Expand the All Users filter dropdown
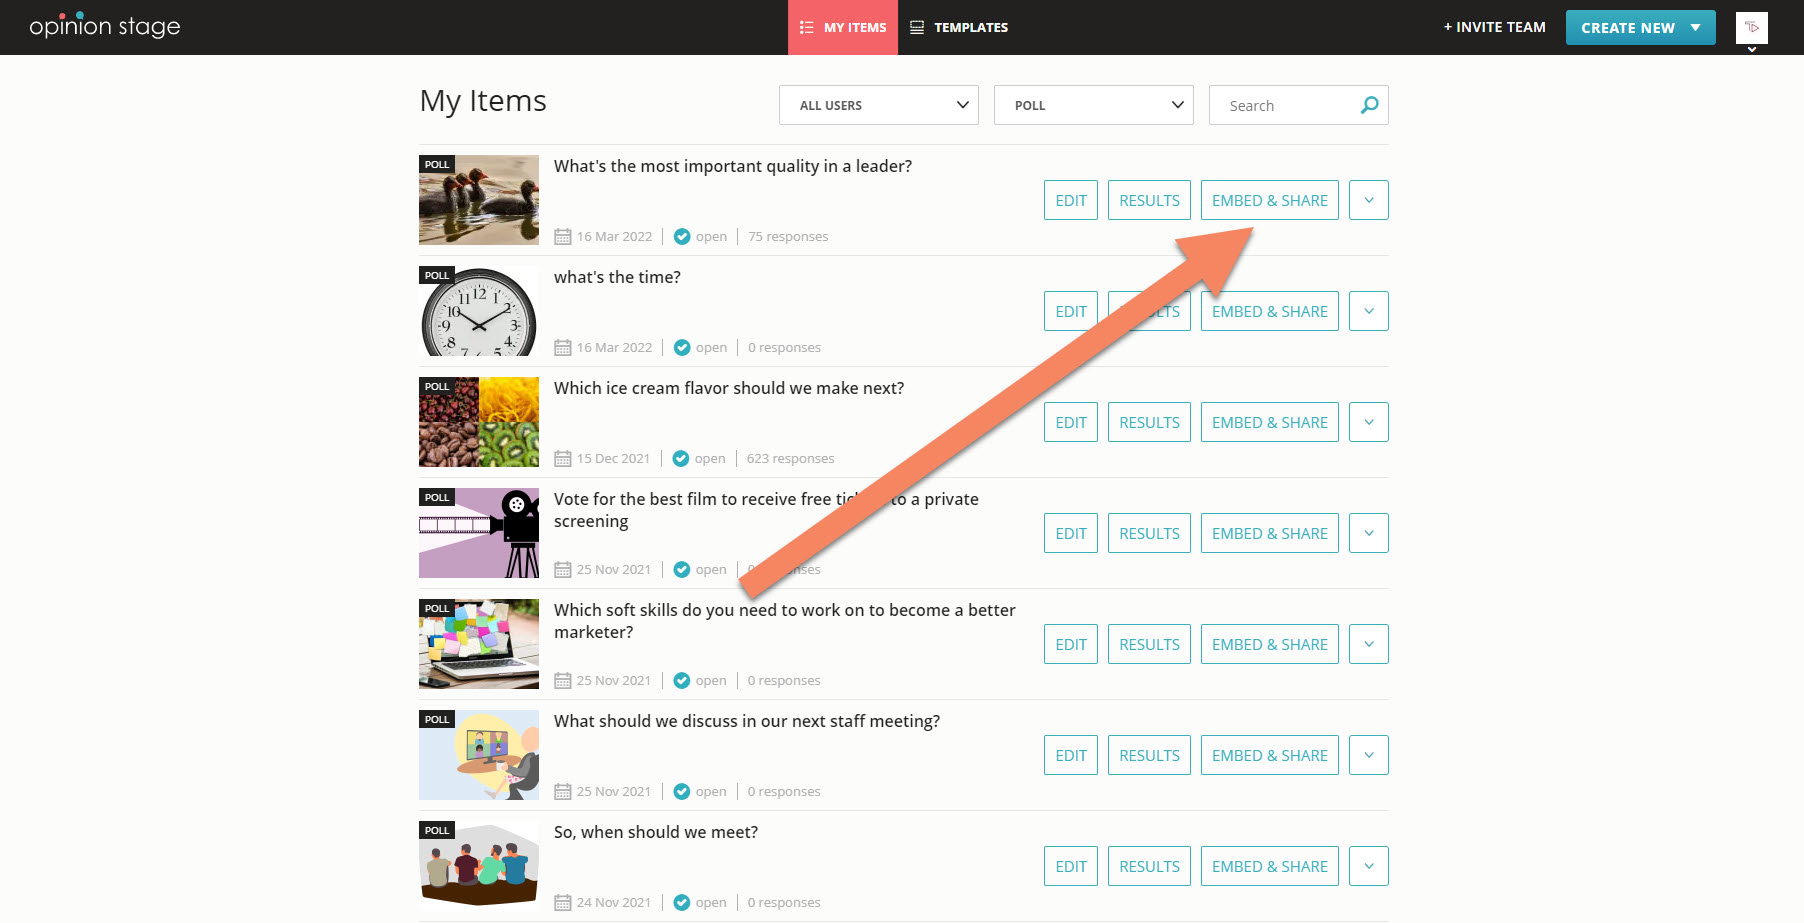The height and width of the screenshot is (923, 1804). coord(878,105)
